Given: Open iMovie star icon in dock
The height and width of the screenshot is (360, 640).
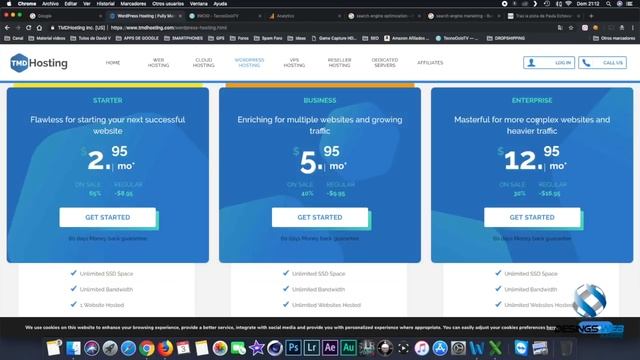Looking at the screenshot, I should (257, 348).
